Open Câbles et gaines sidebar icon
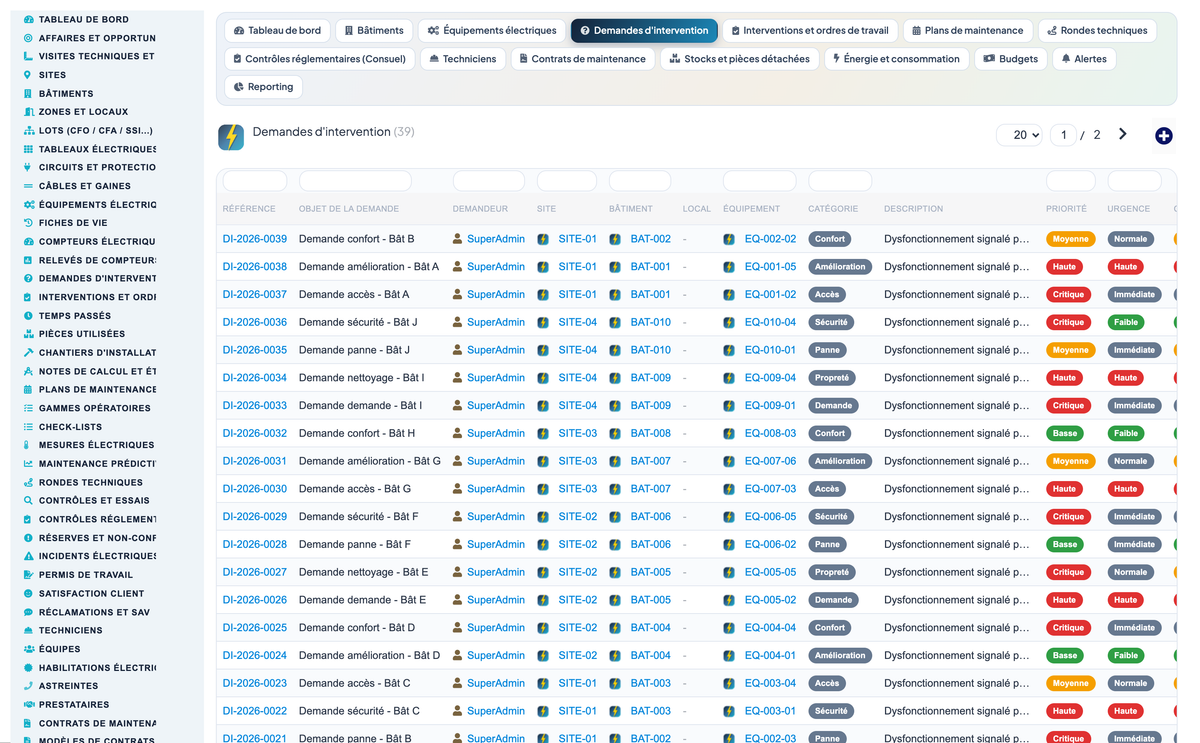The height and width of the screenshot is (743, 1200). (28, 186)
